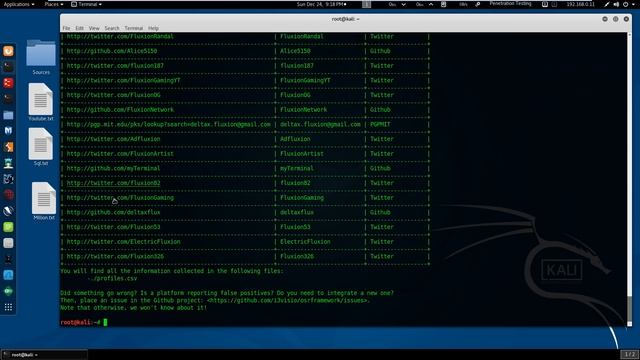Click the 'Adfluxion' alias cell
The width and height of the screenshot is (640, 360).
click(295, 139)
